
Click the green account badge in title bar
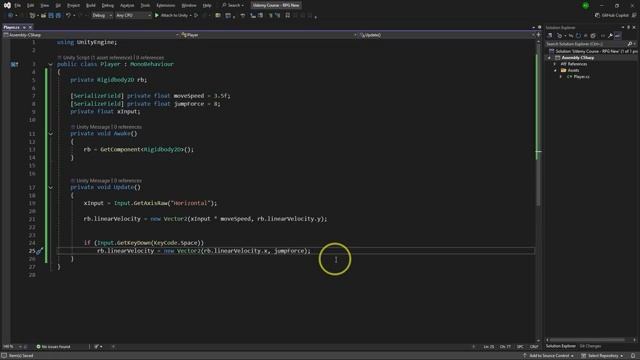click(x=586, y=5)
